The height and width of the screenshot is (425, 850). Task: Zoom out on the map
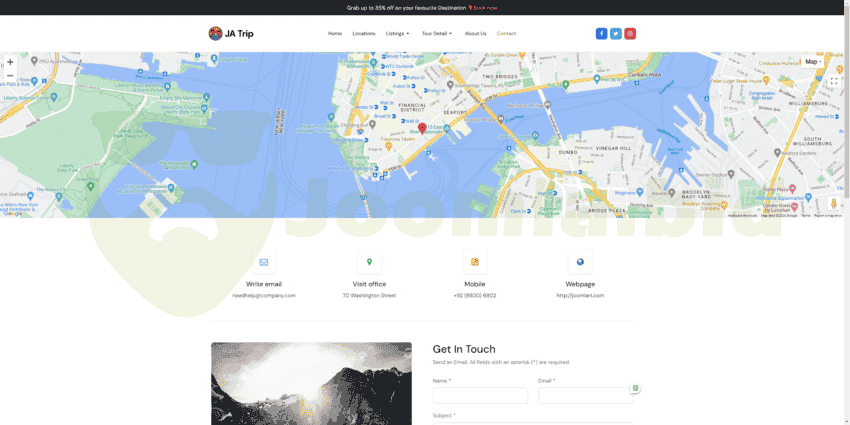point(10,75)
